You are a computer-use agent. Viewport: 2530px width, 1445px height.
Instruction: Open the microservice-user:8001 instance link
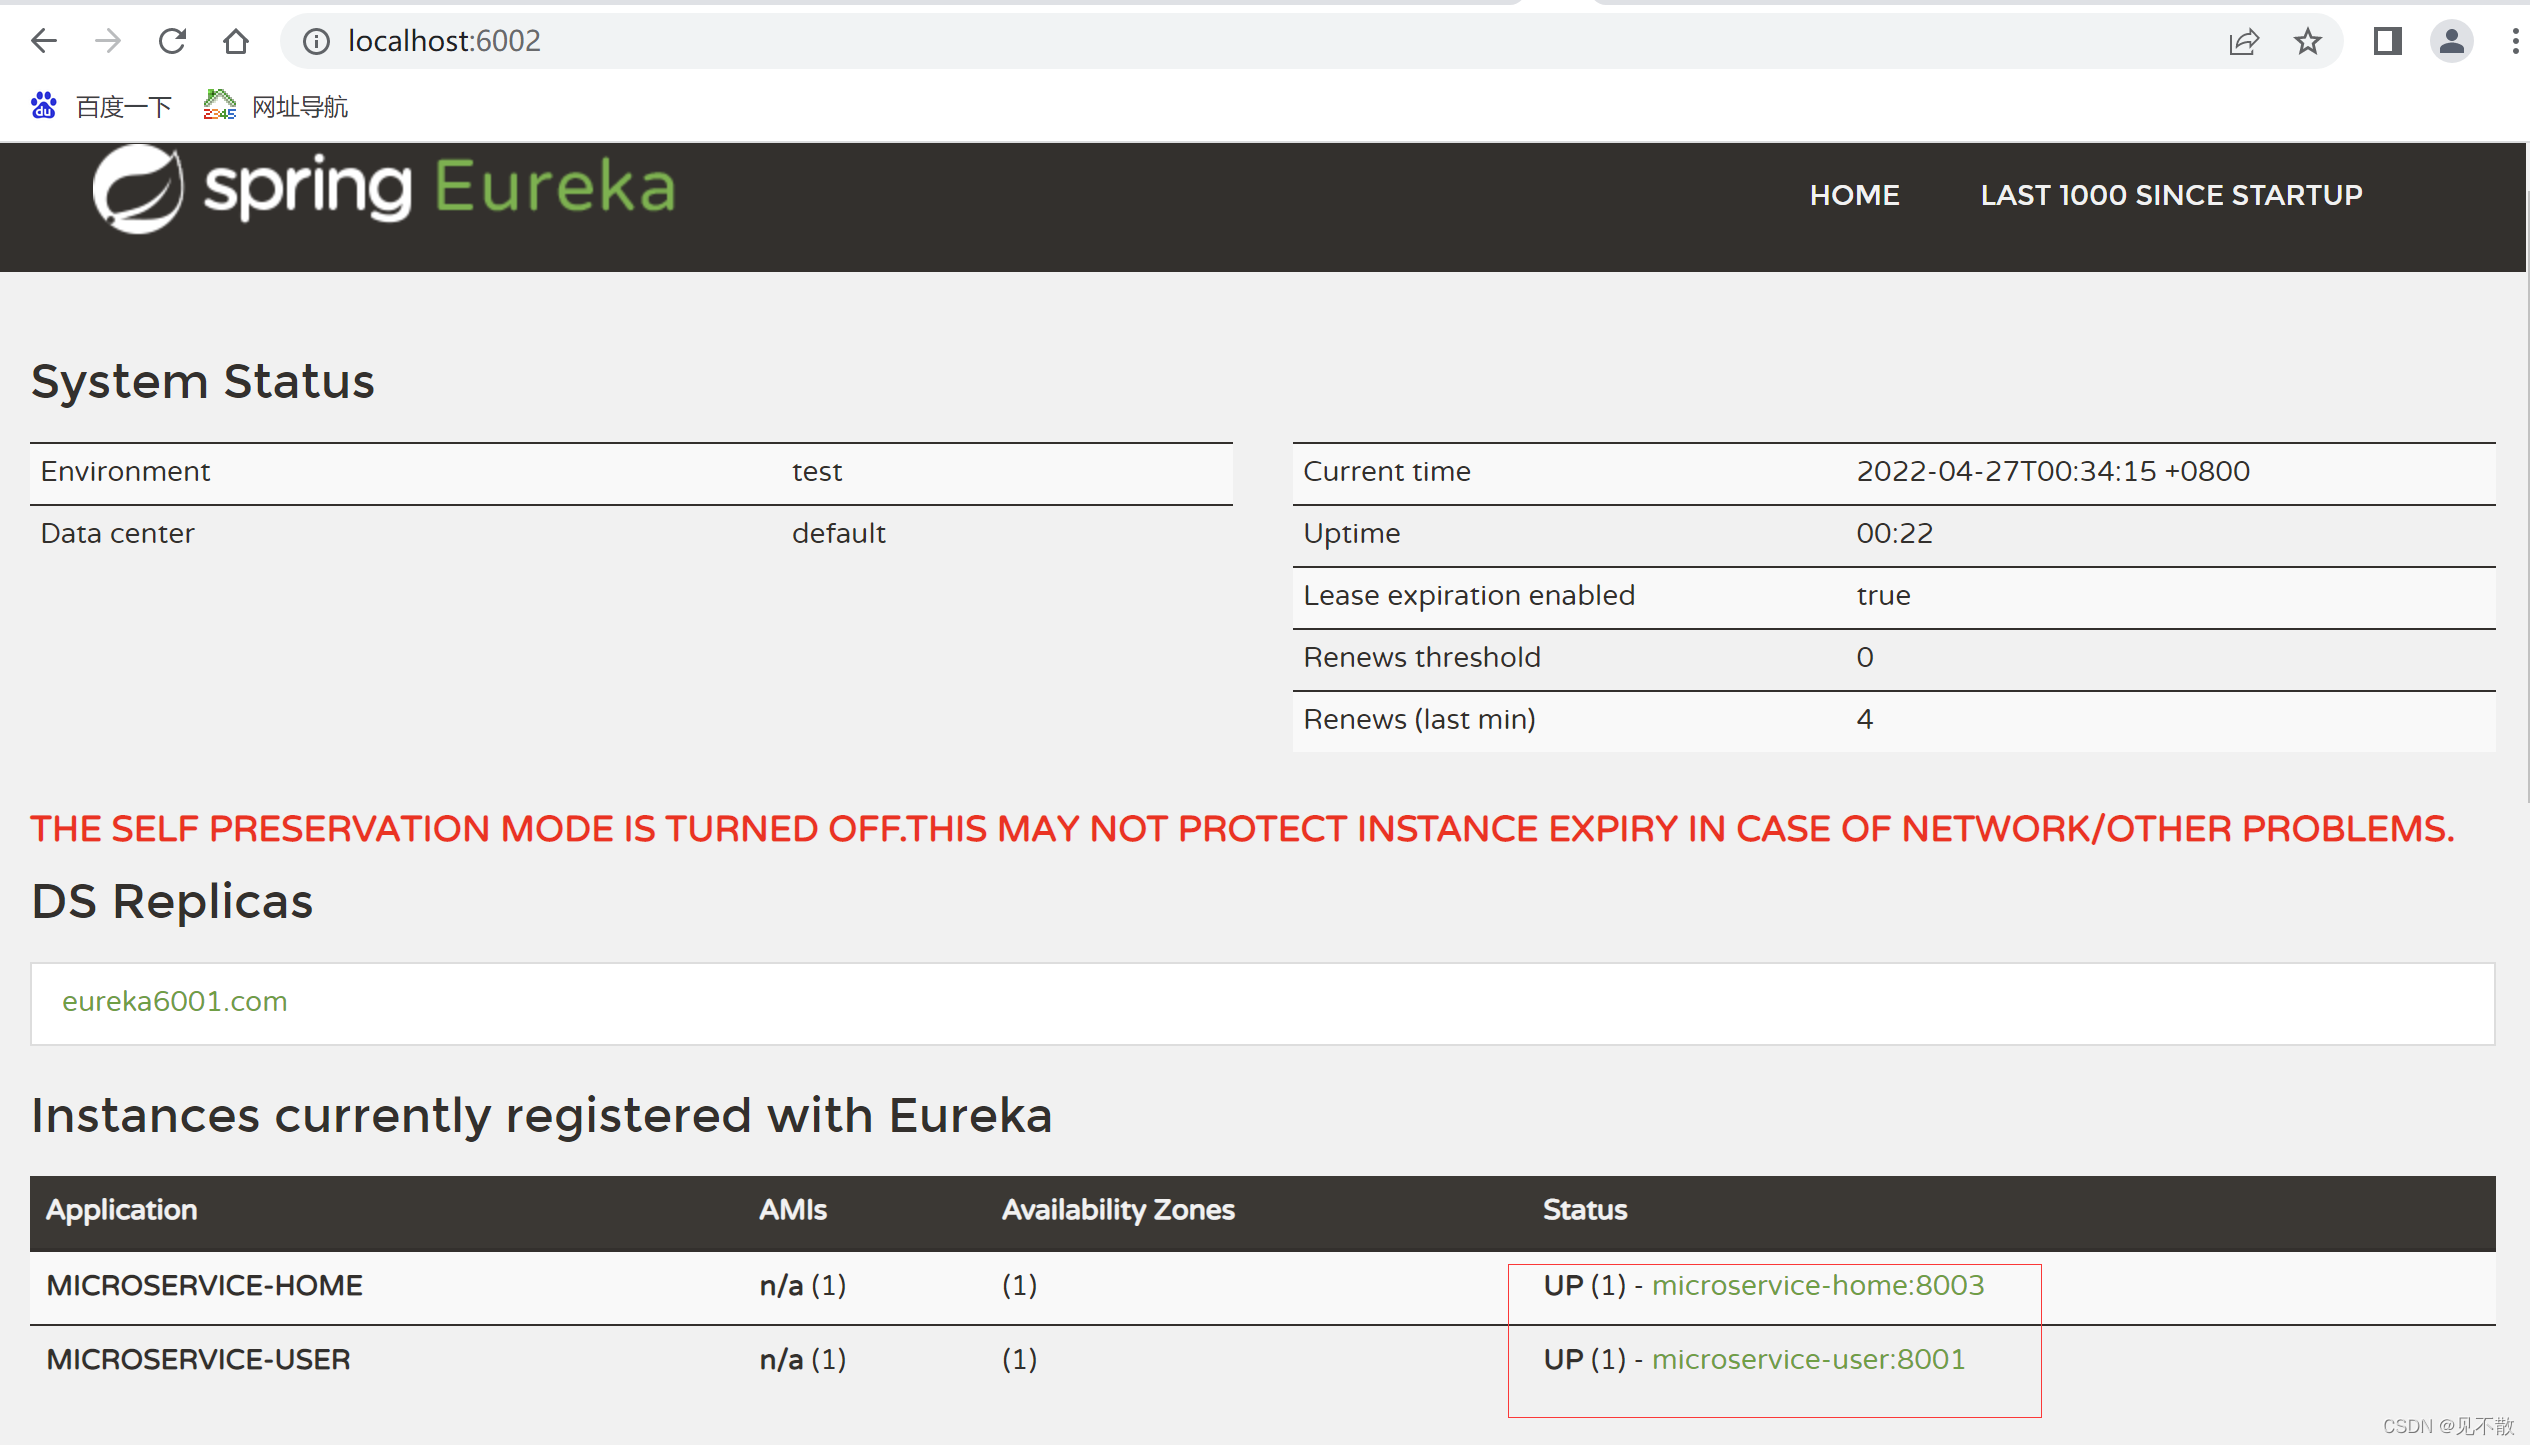click(x=1808, y=1359)
